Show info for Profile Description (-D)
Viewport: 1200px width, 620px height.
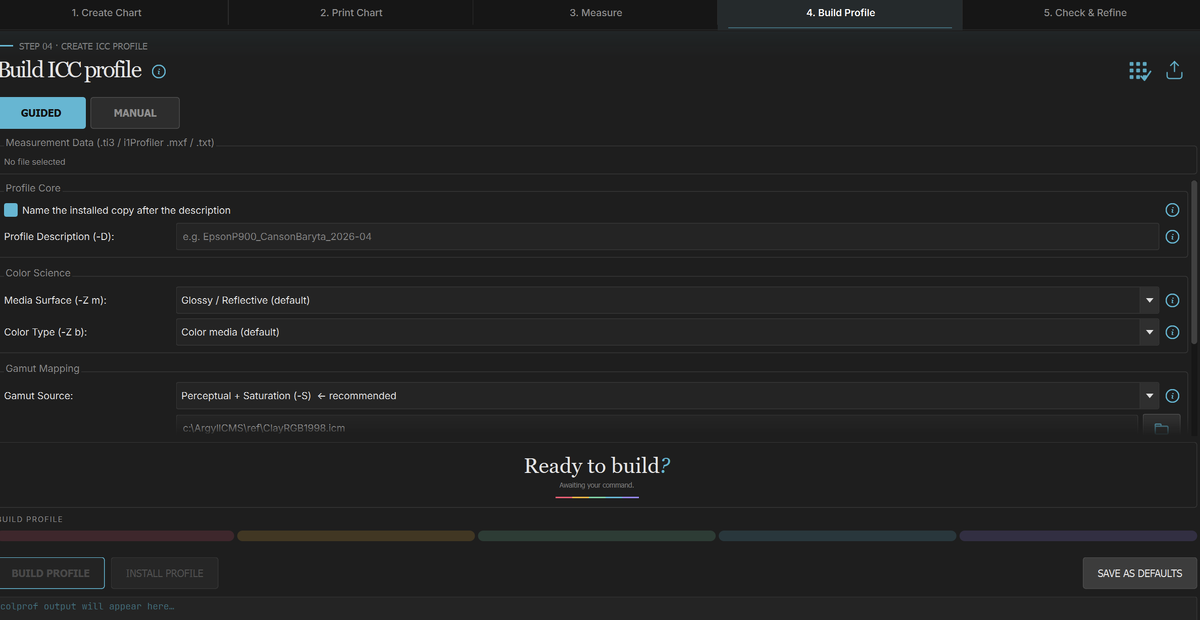1172,237
